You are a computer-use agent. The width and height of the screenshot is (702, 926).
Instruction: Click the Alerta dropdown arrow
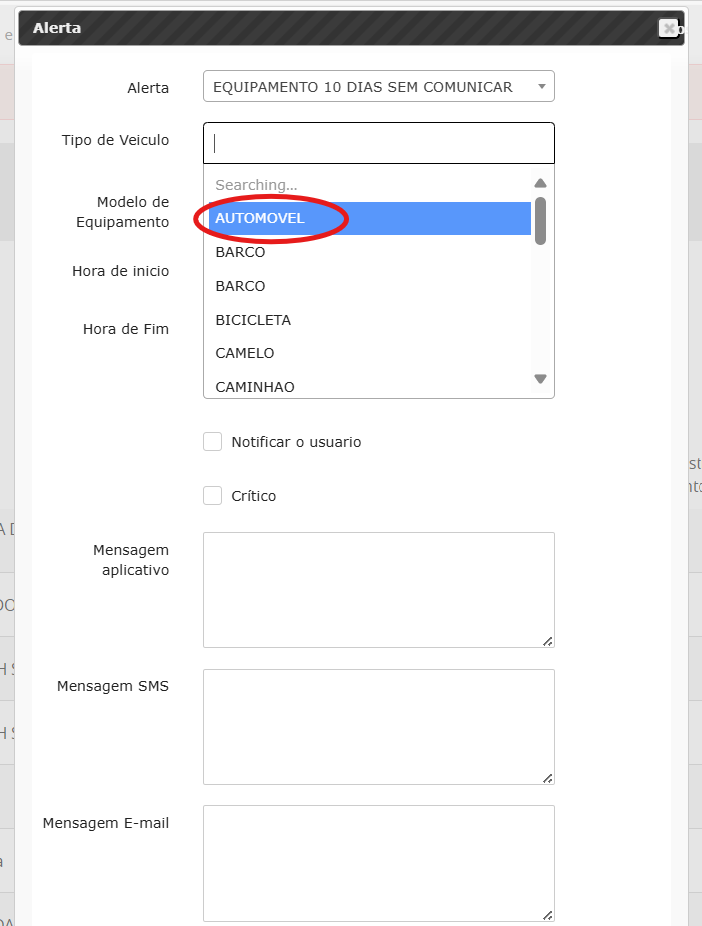(x=541, y=86)
